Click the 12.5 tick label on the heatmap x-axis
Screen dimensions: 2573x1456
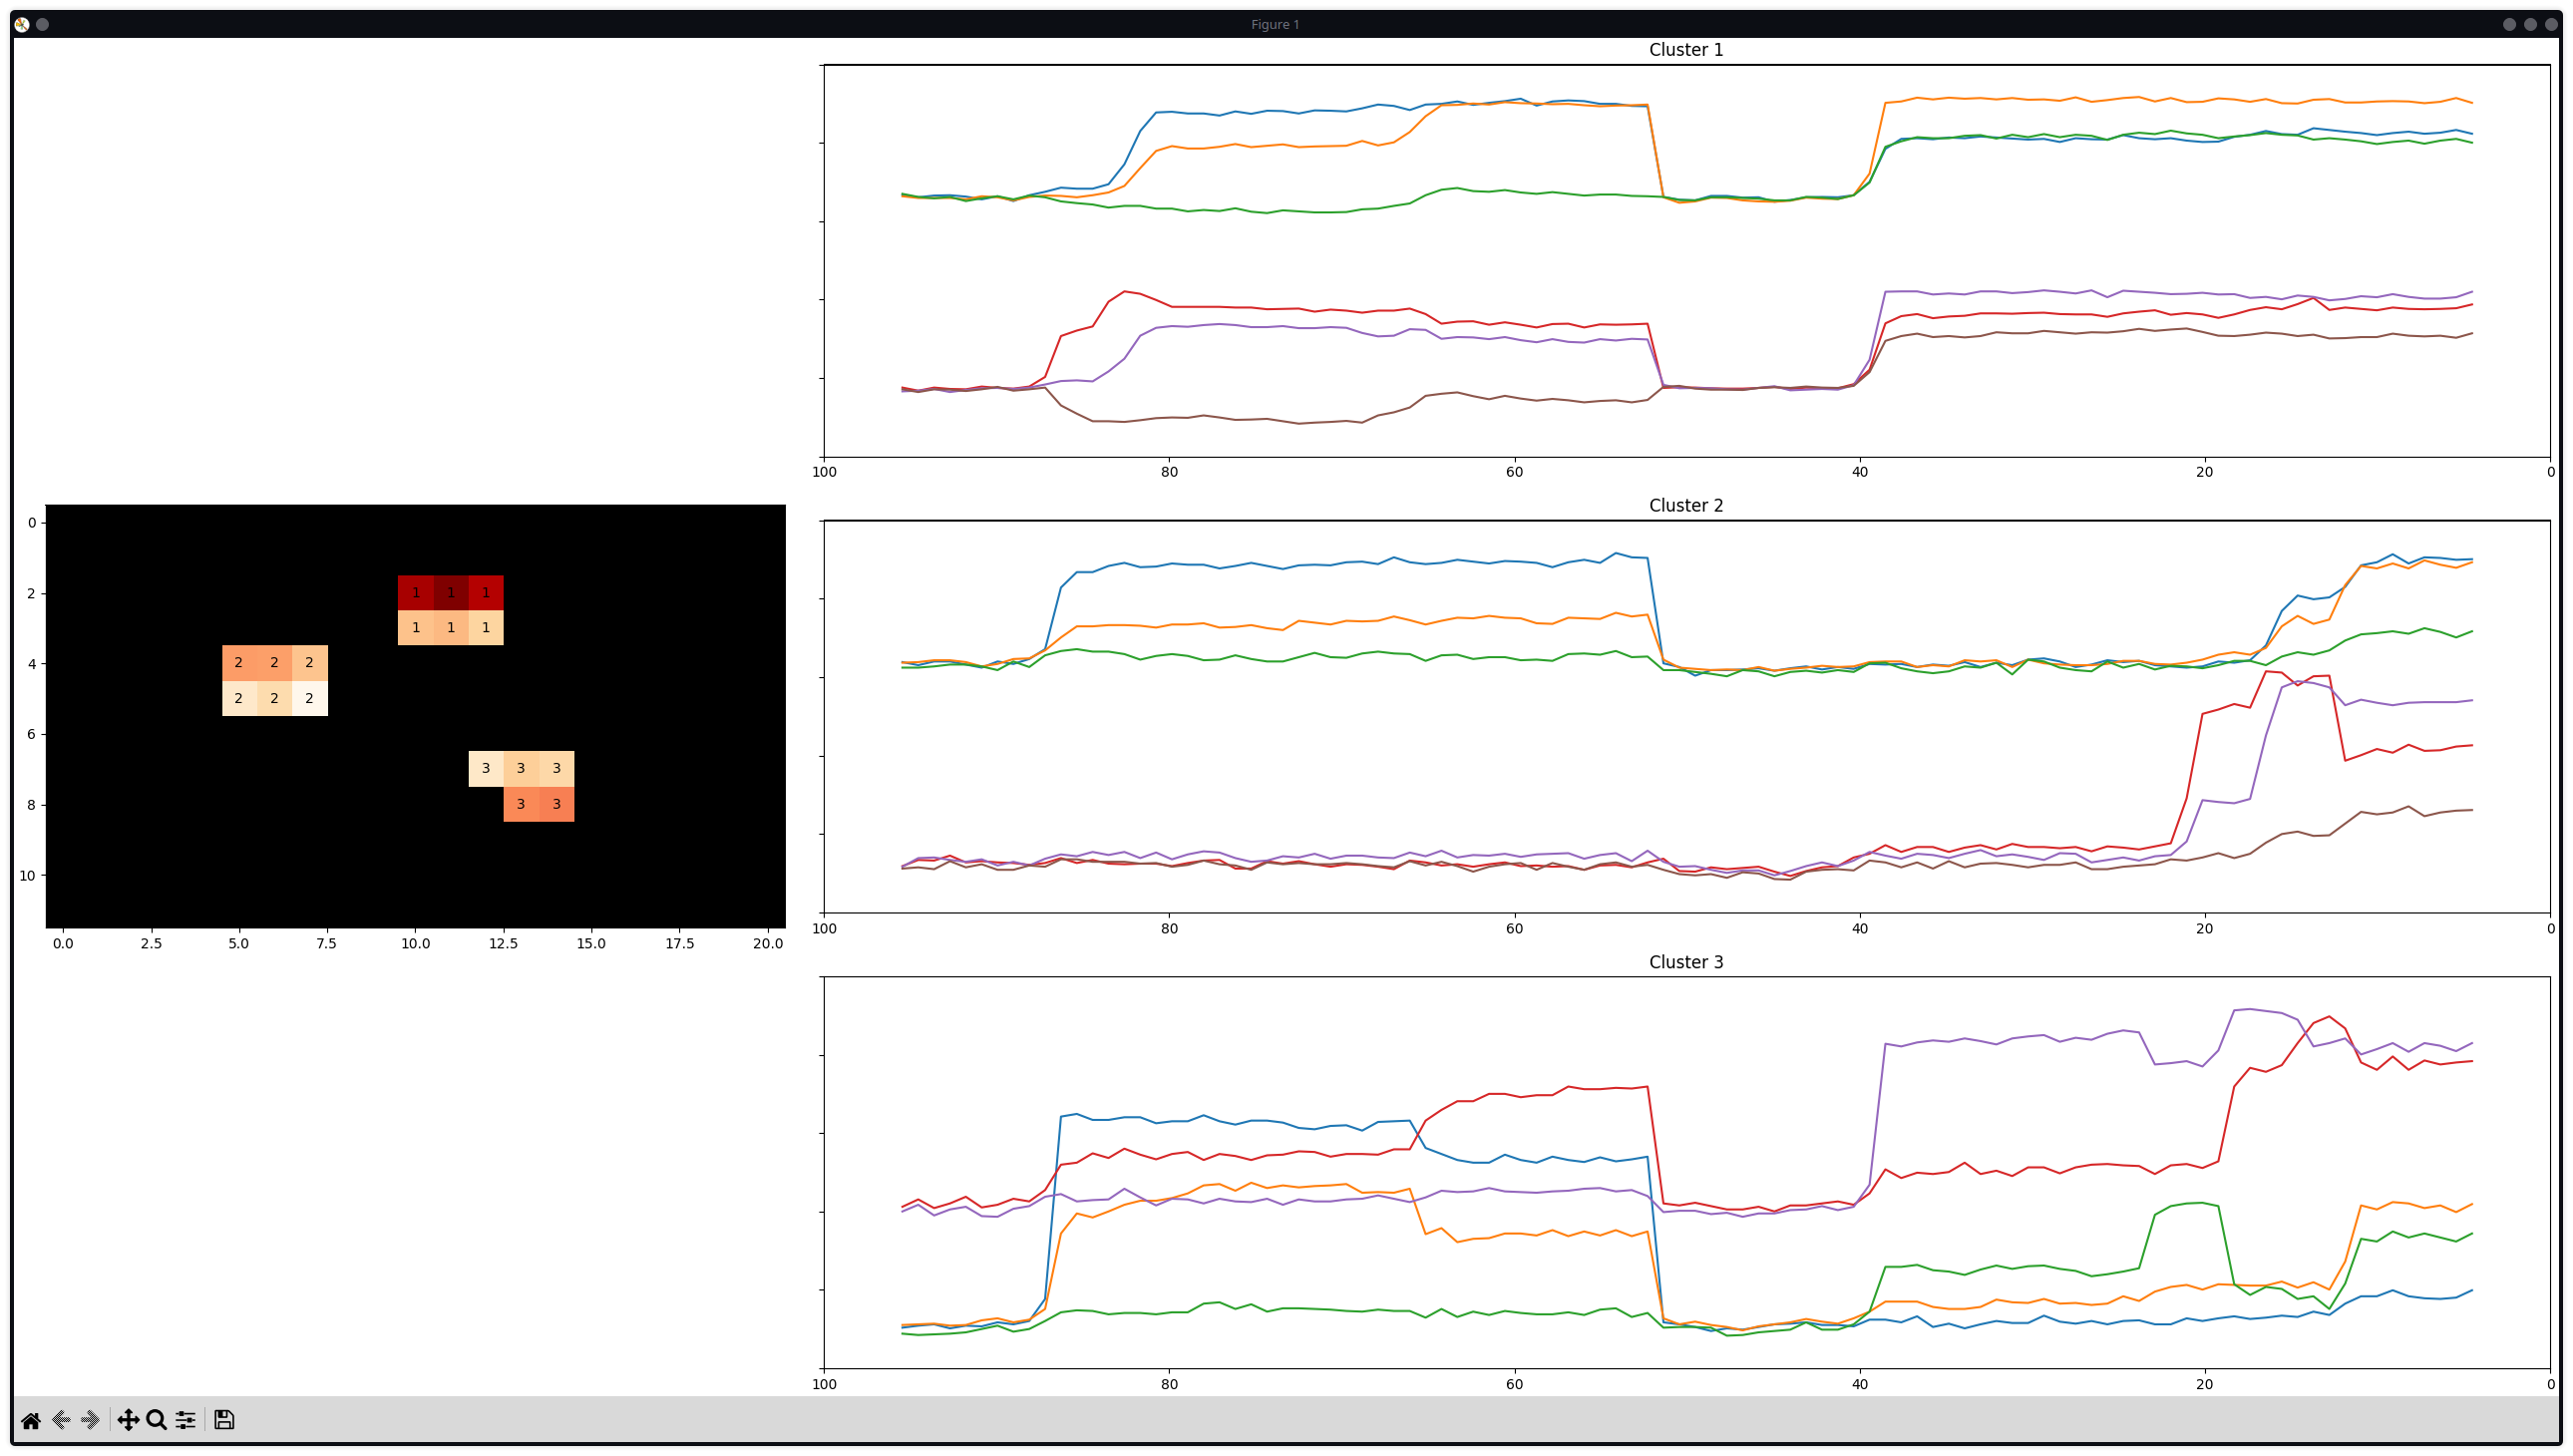coord(503,943)
